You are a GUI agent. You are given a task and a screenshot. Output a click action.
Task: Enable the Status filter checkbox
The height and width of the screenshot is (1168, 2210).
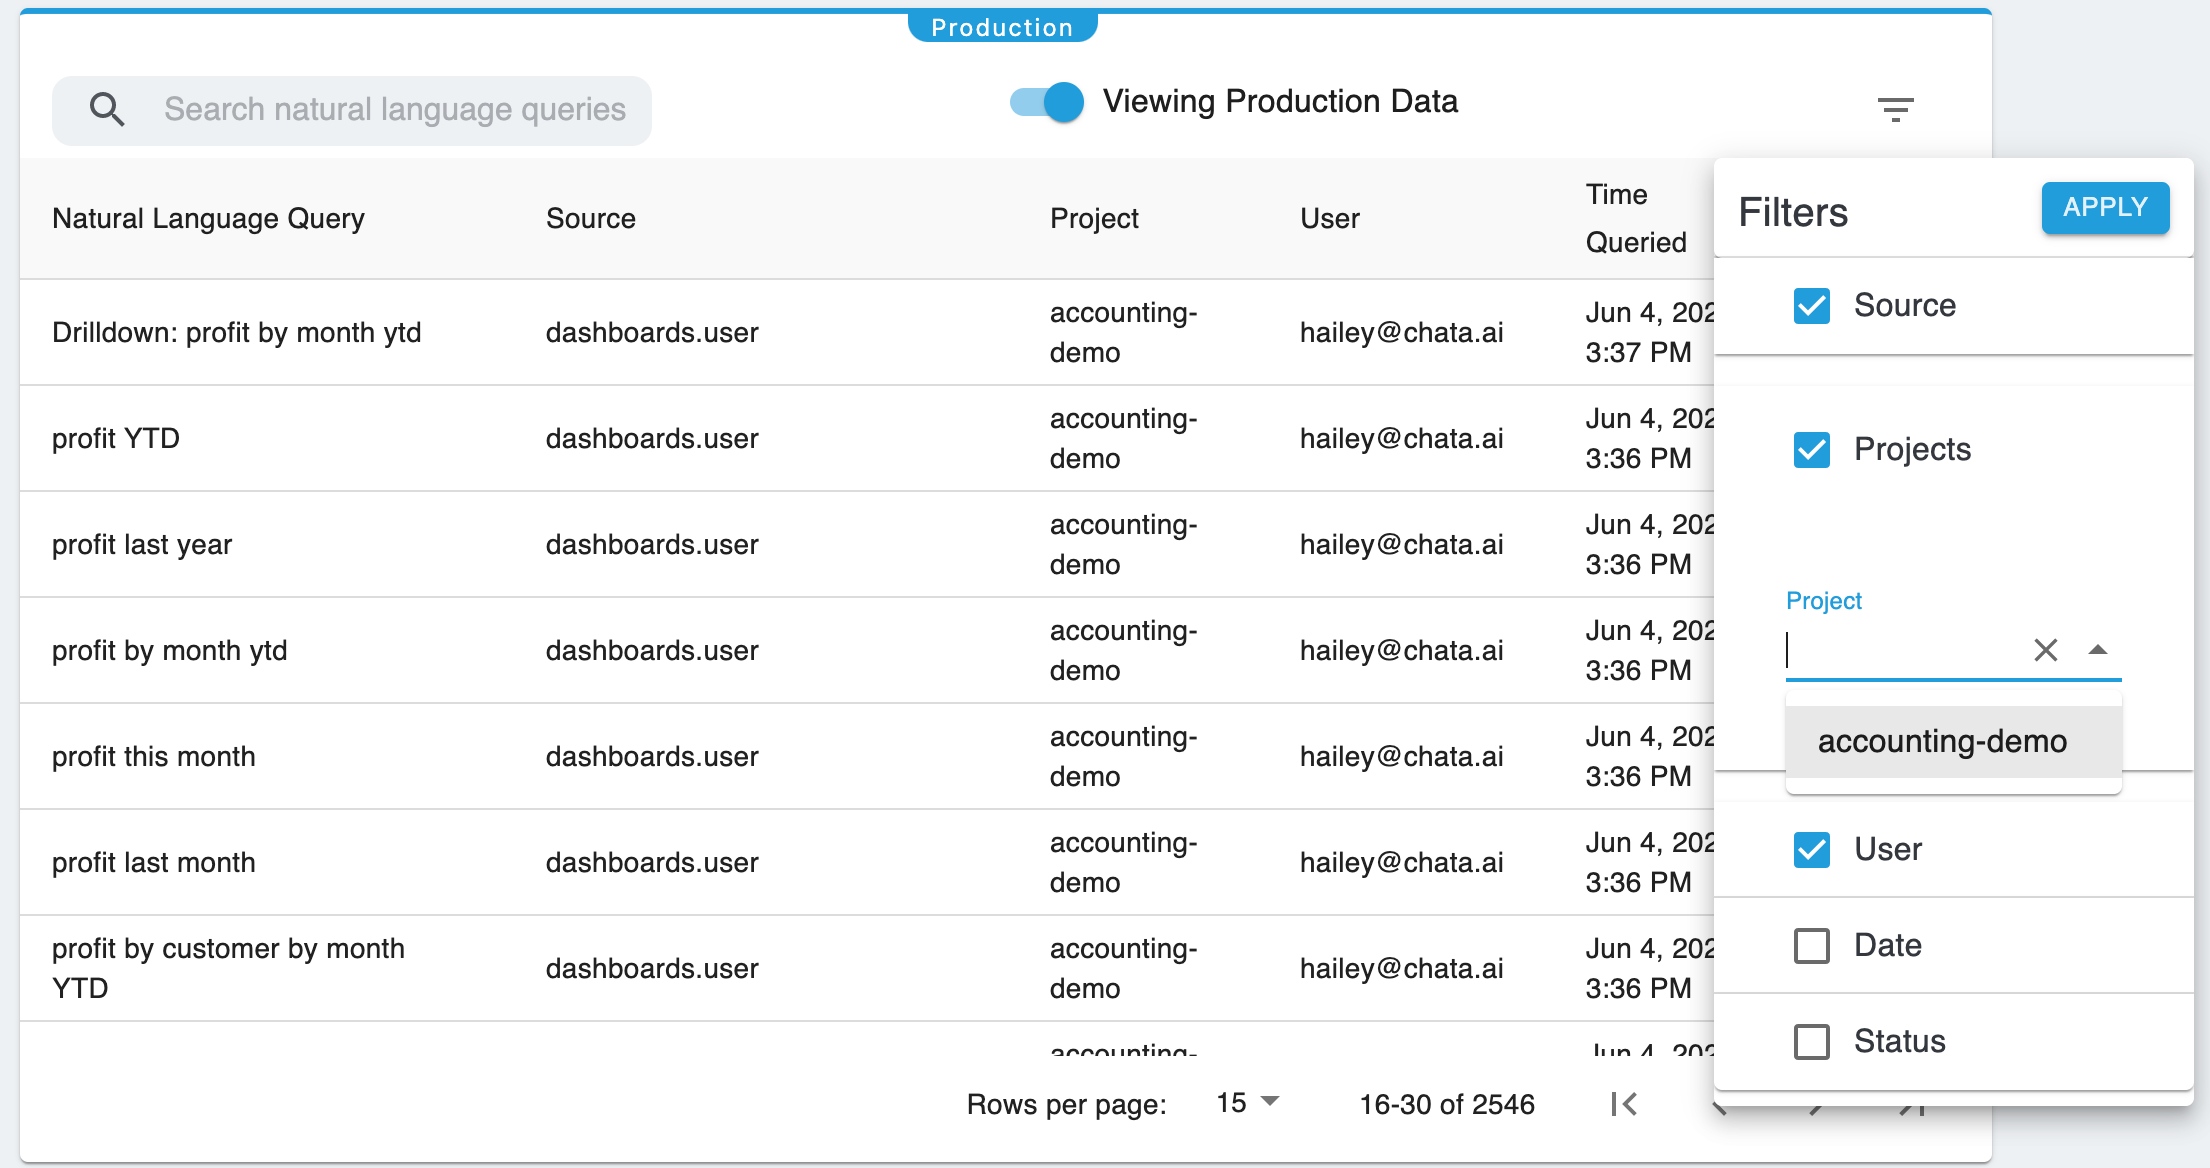point(1811,1042)
